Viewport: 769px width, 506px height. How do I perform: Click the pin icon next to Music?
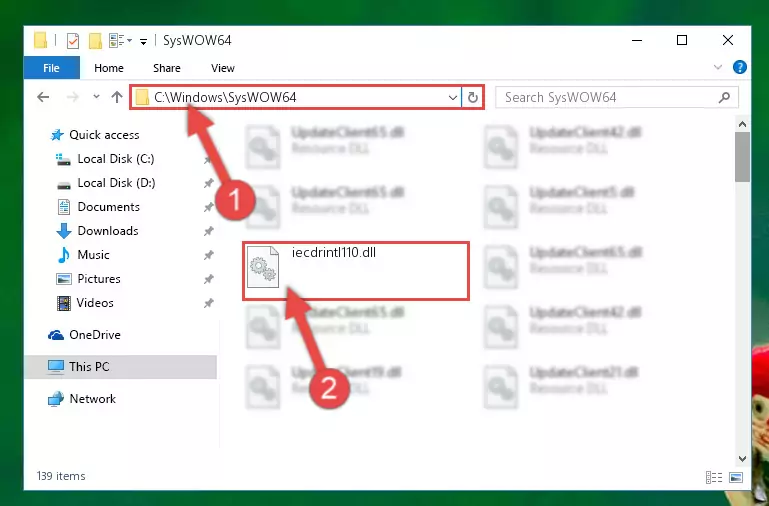click(x=208, y=254)
